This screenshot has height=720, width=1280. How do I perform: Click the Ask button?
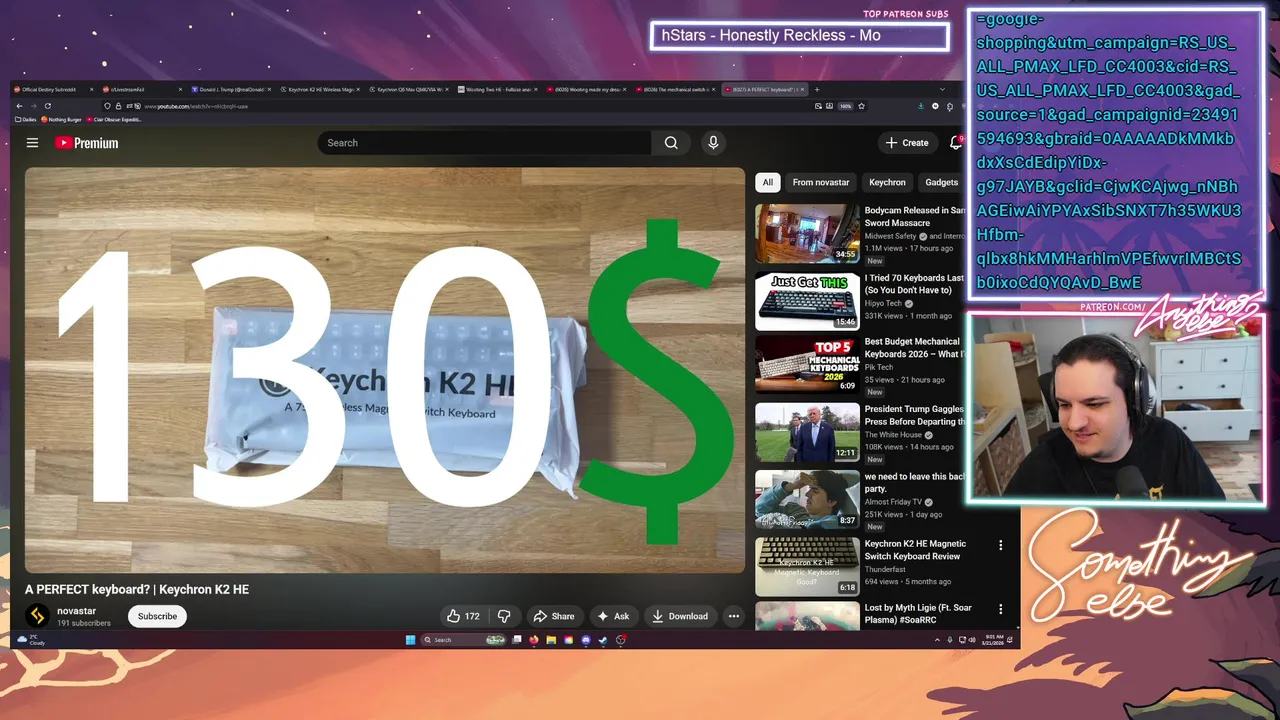tap(613, 616)
